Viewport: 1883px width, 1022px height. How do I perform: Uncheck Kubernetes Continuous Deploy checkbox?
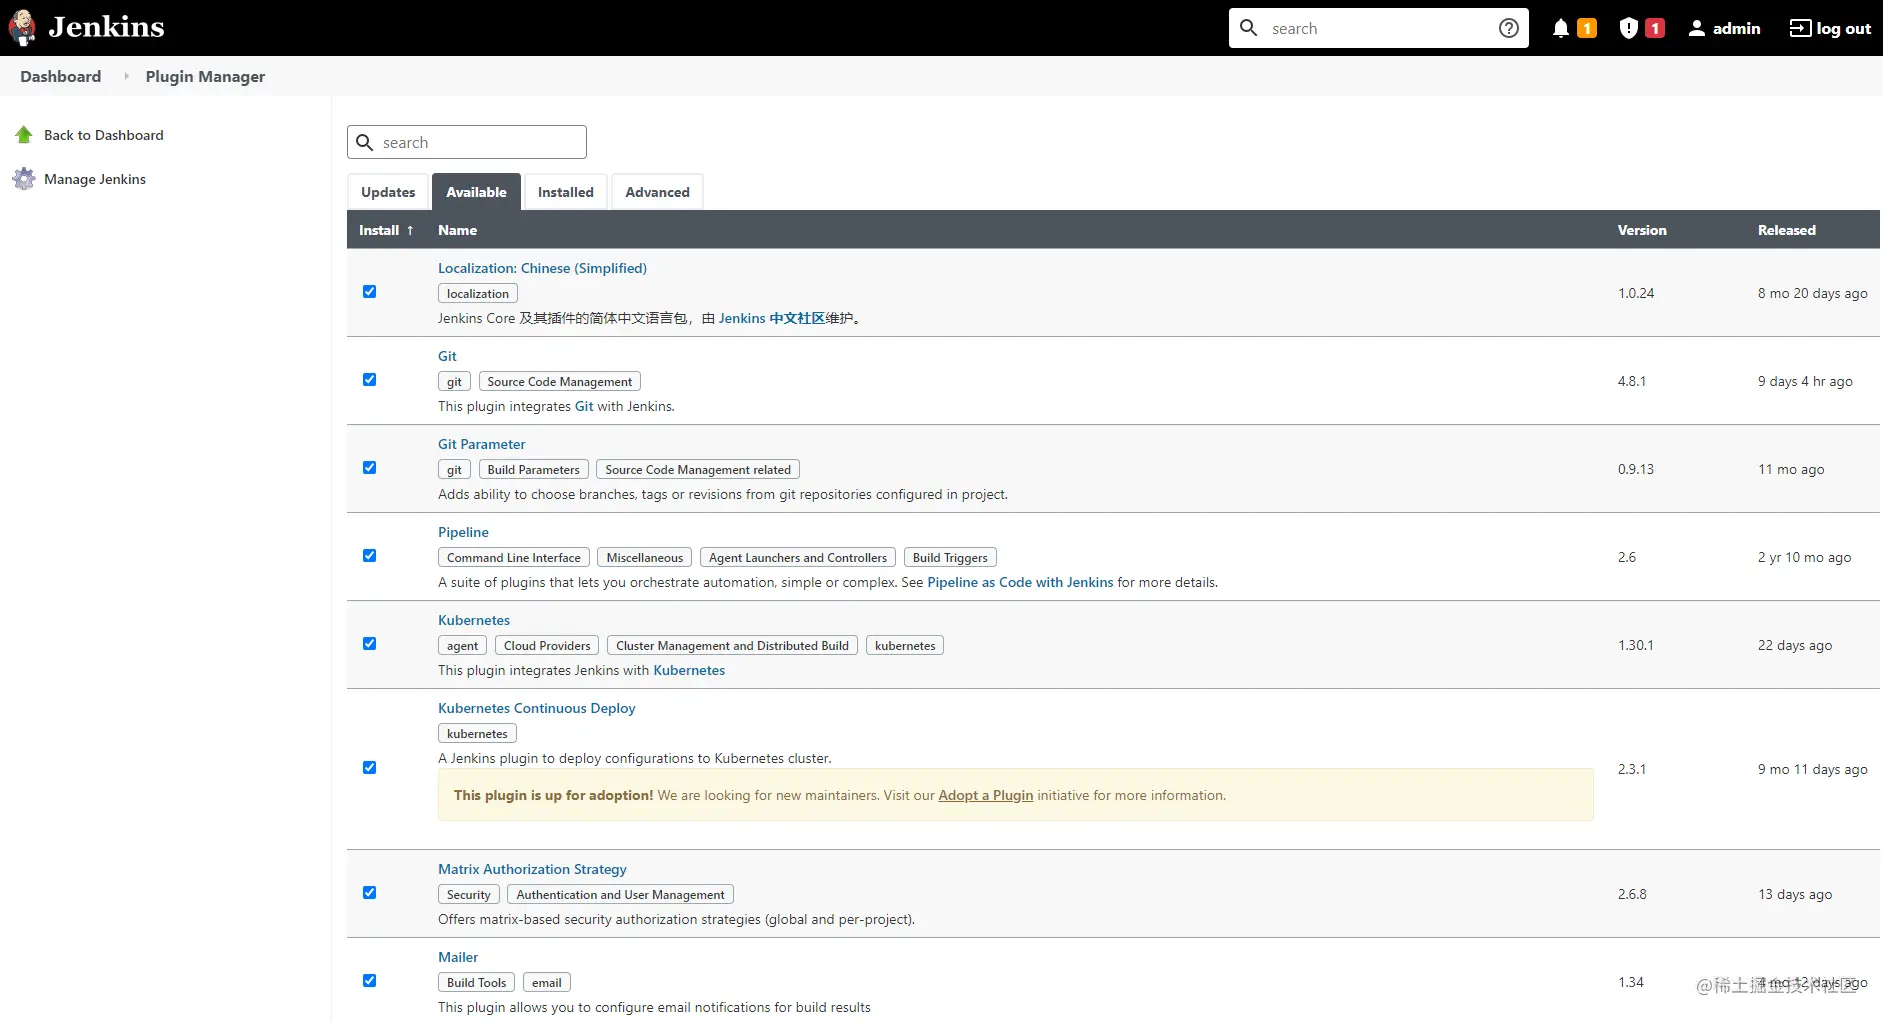tap(369, 768)
